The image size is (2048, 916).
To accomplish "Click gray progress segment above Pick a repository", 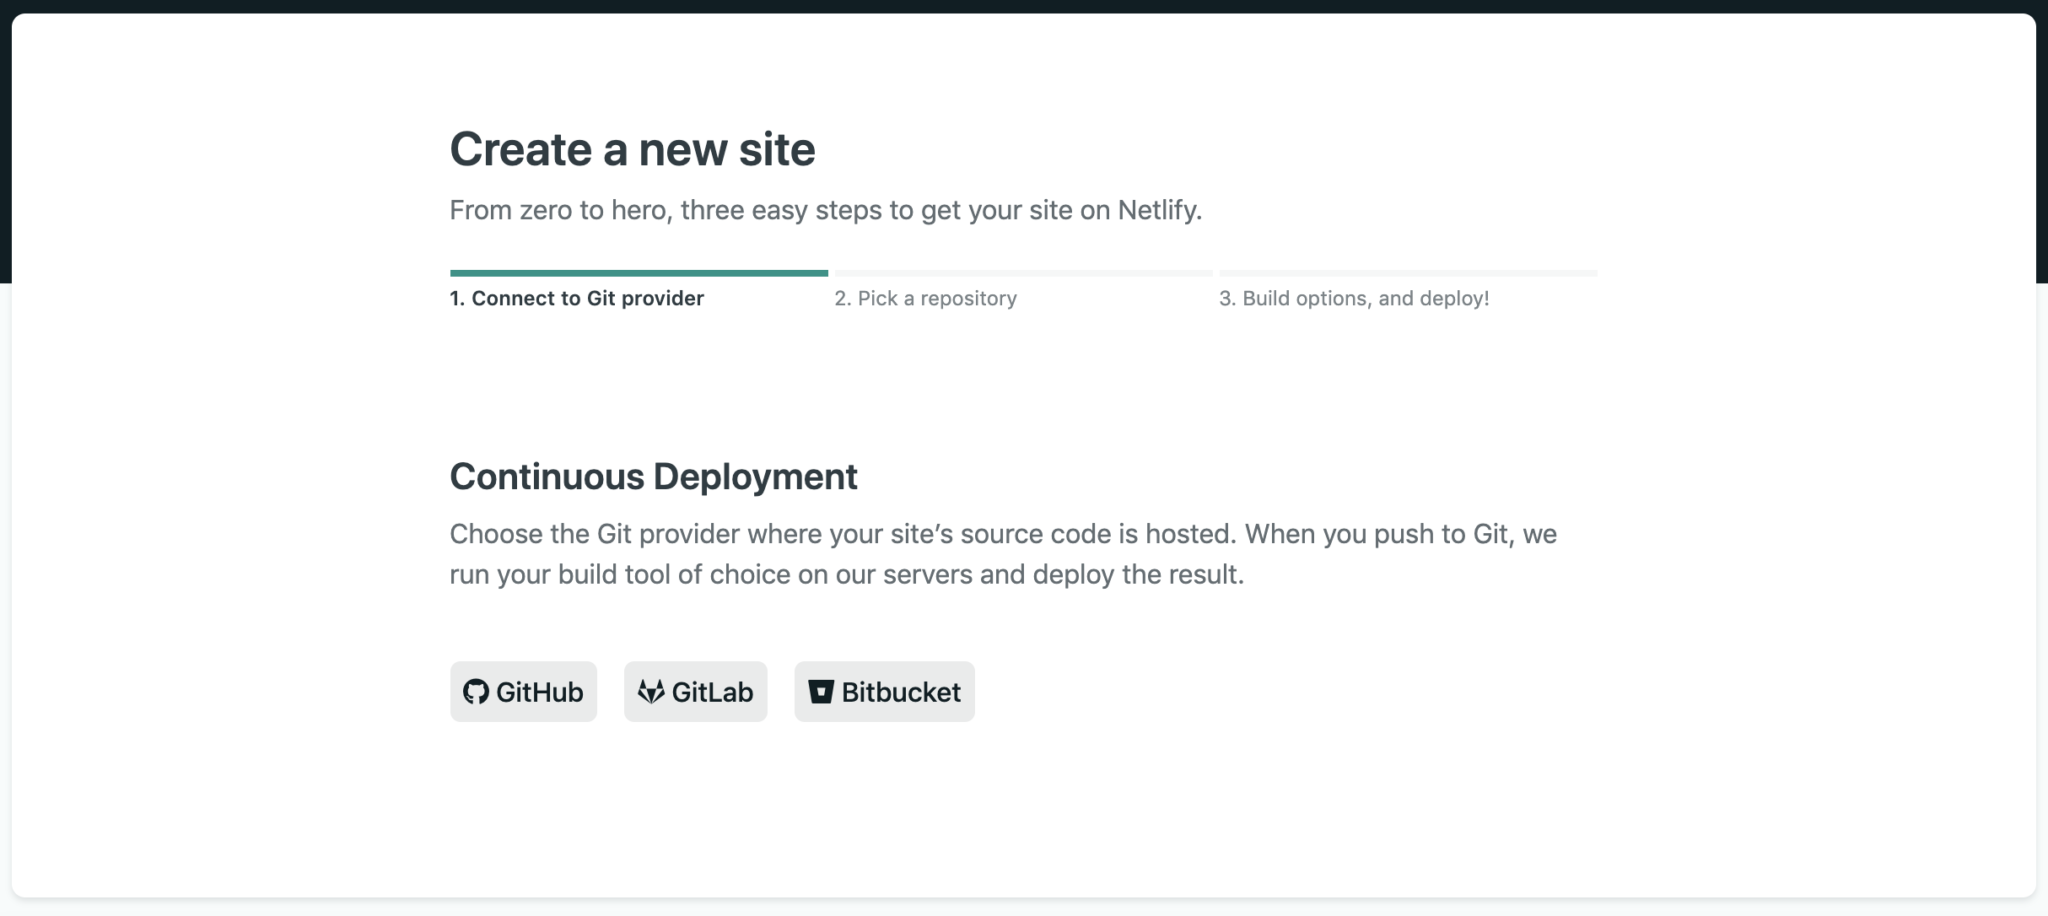I will (1023, 273).
